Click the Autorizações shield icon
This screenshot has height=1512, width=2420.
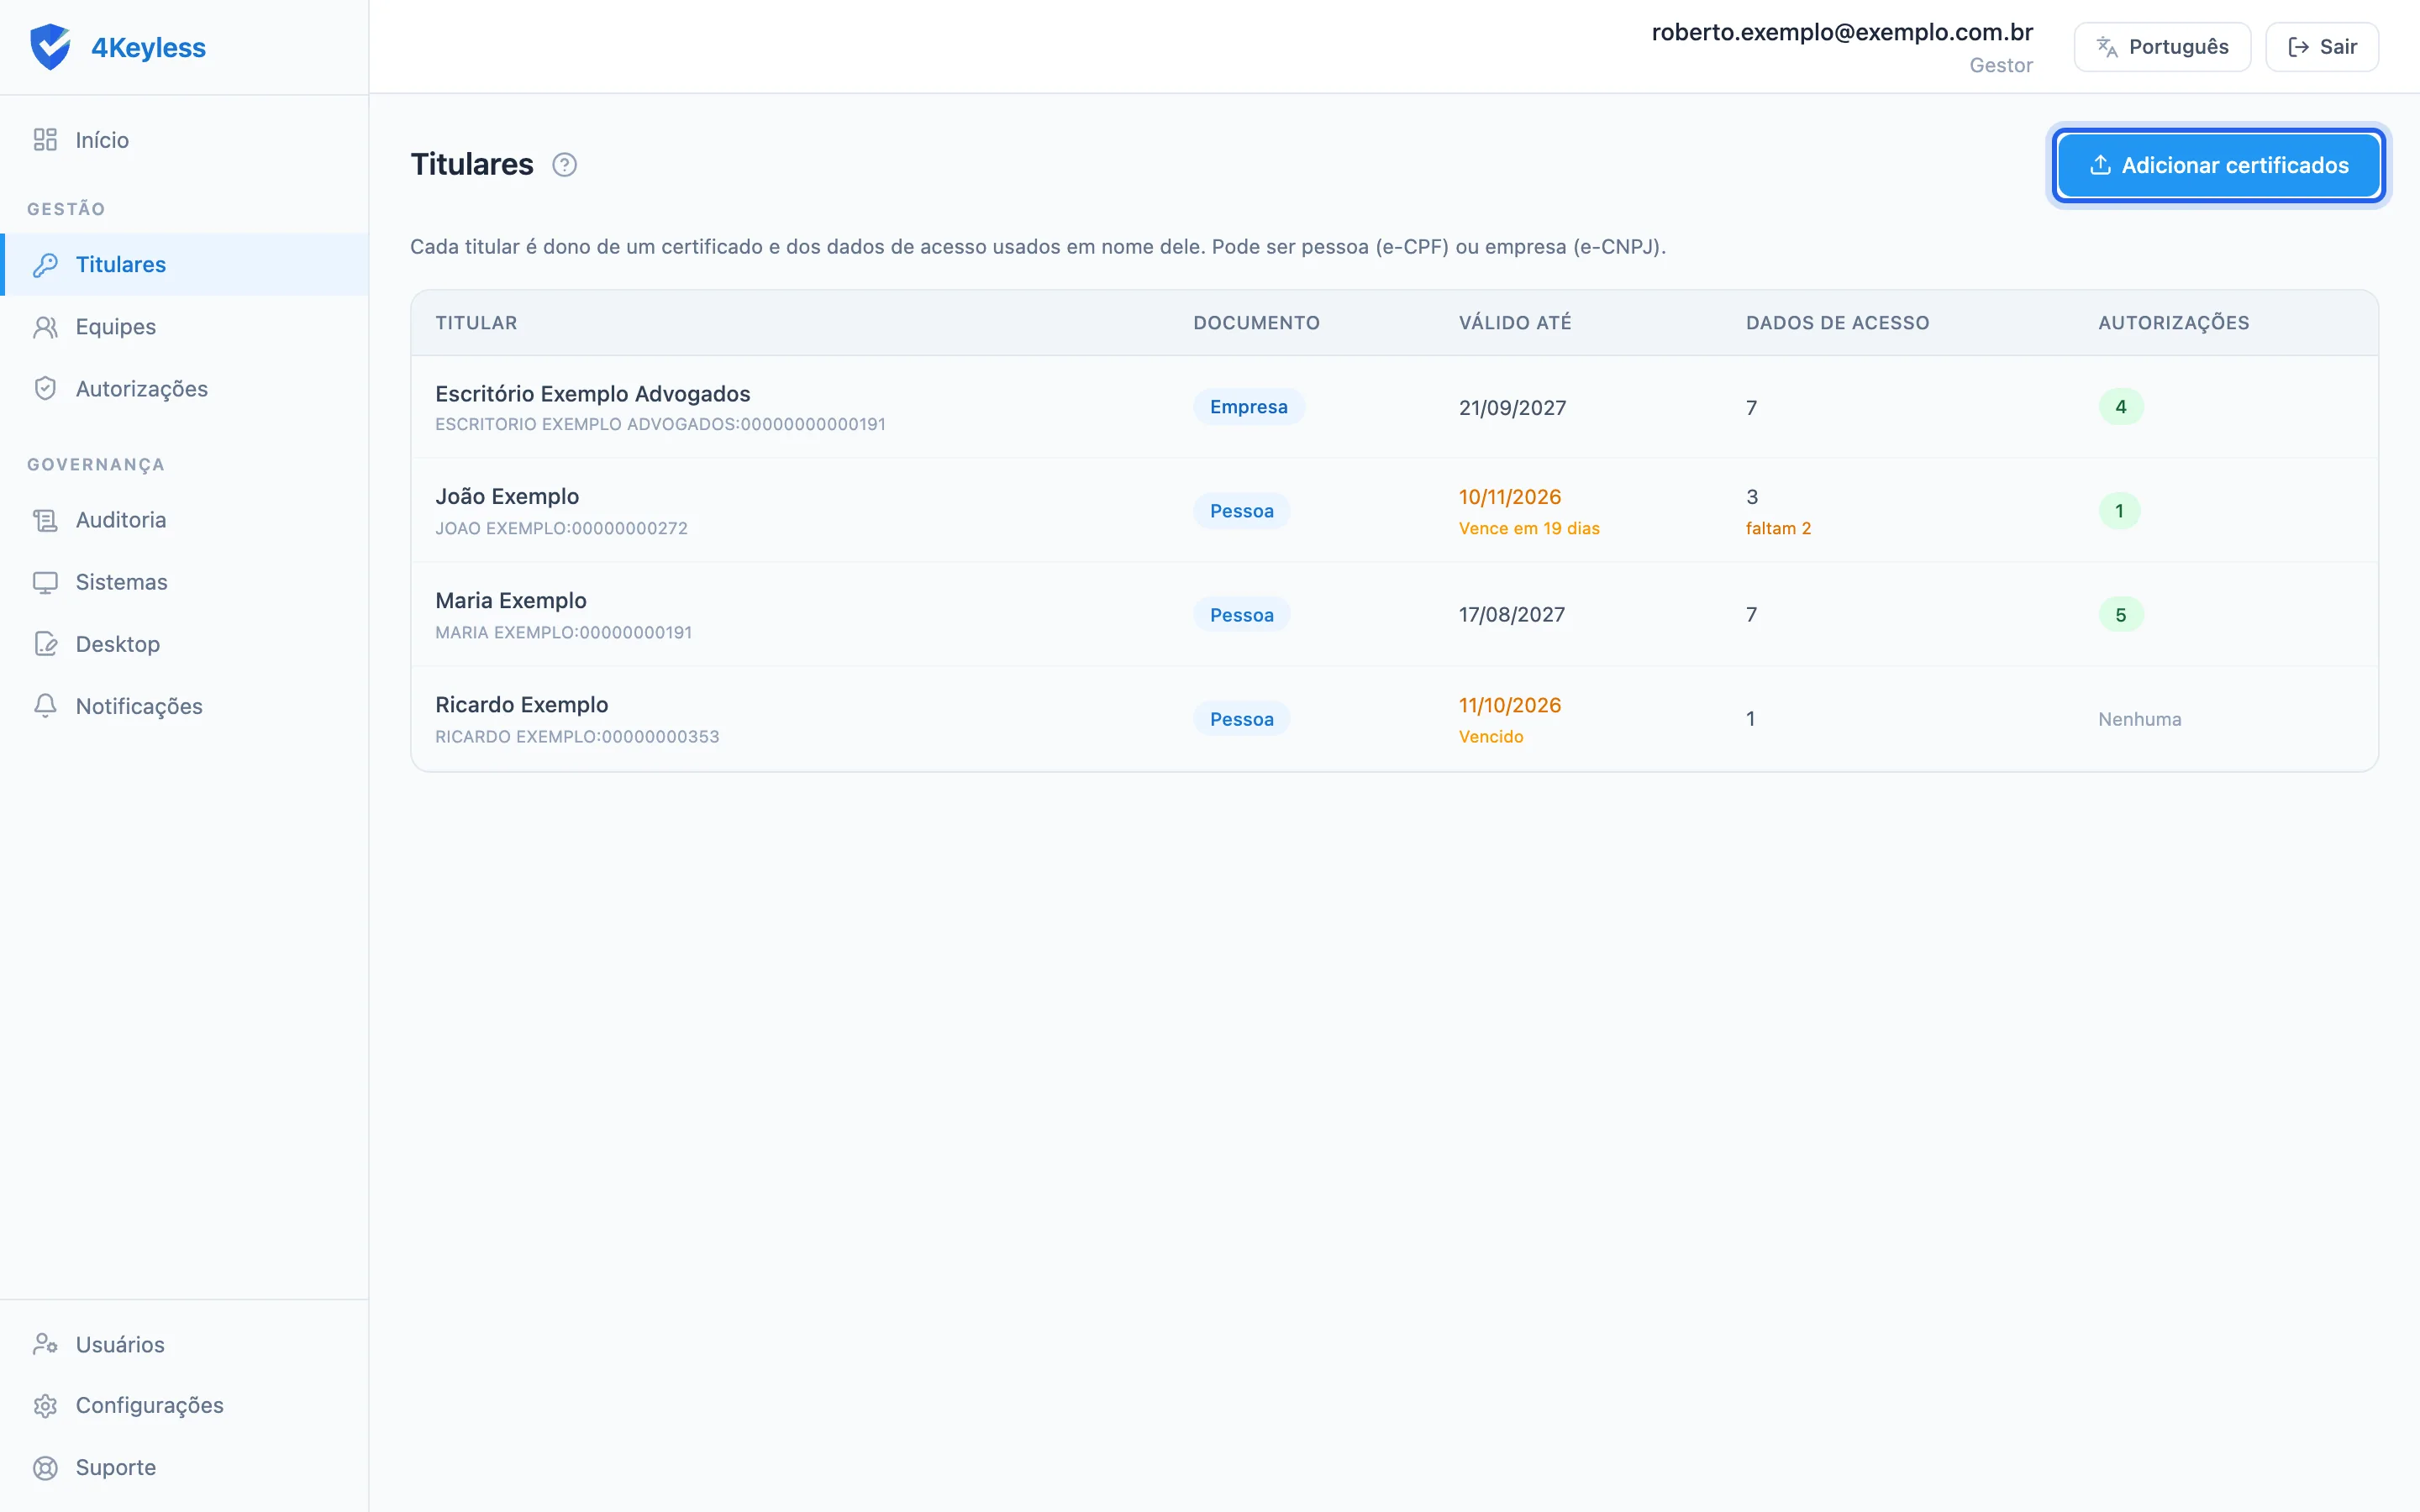[x=45, y=389]
